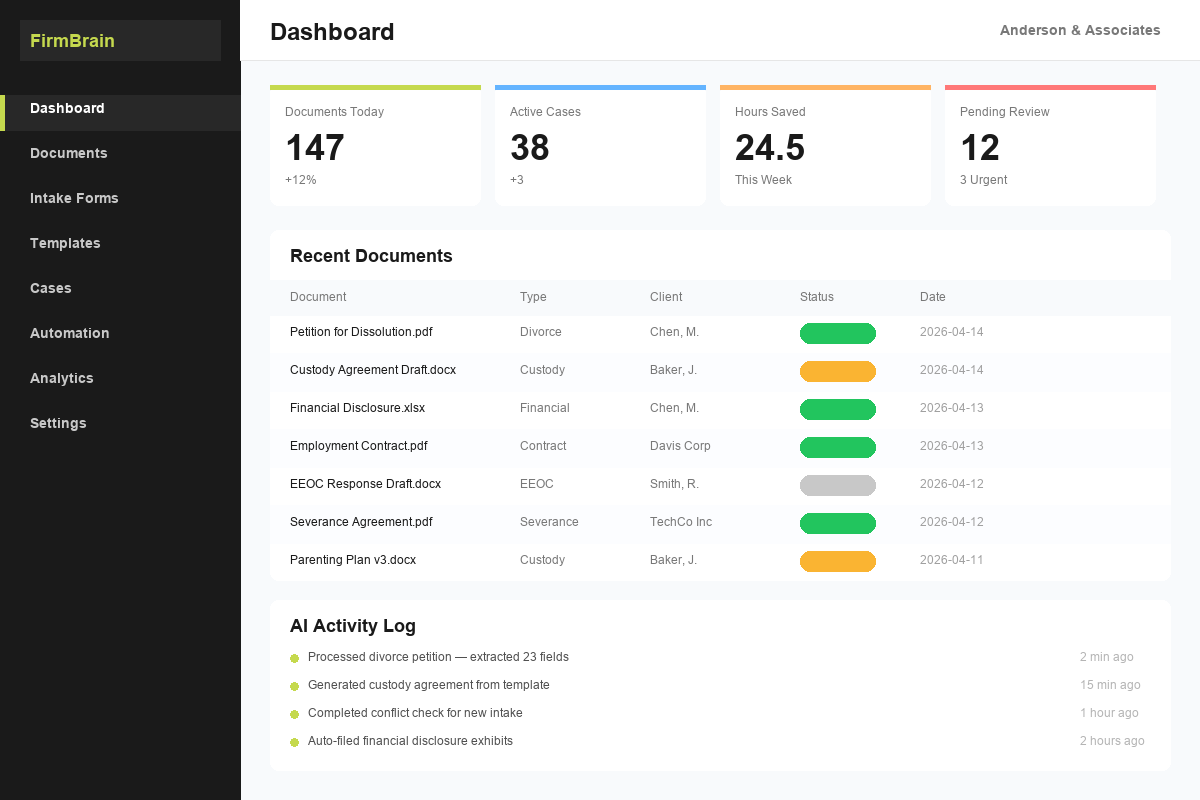This screenshot has height=800, width=1200.
Task: Click the Anderson & Associates account name
Action: 1080,30
